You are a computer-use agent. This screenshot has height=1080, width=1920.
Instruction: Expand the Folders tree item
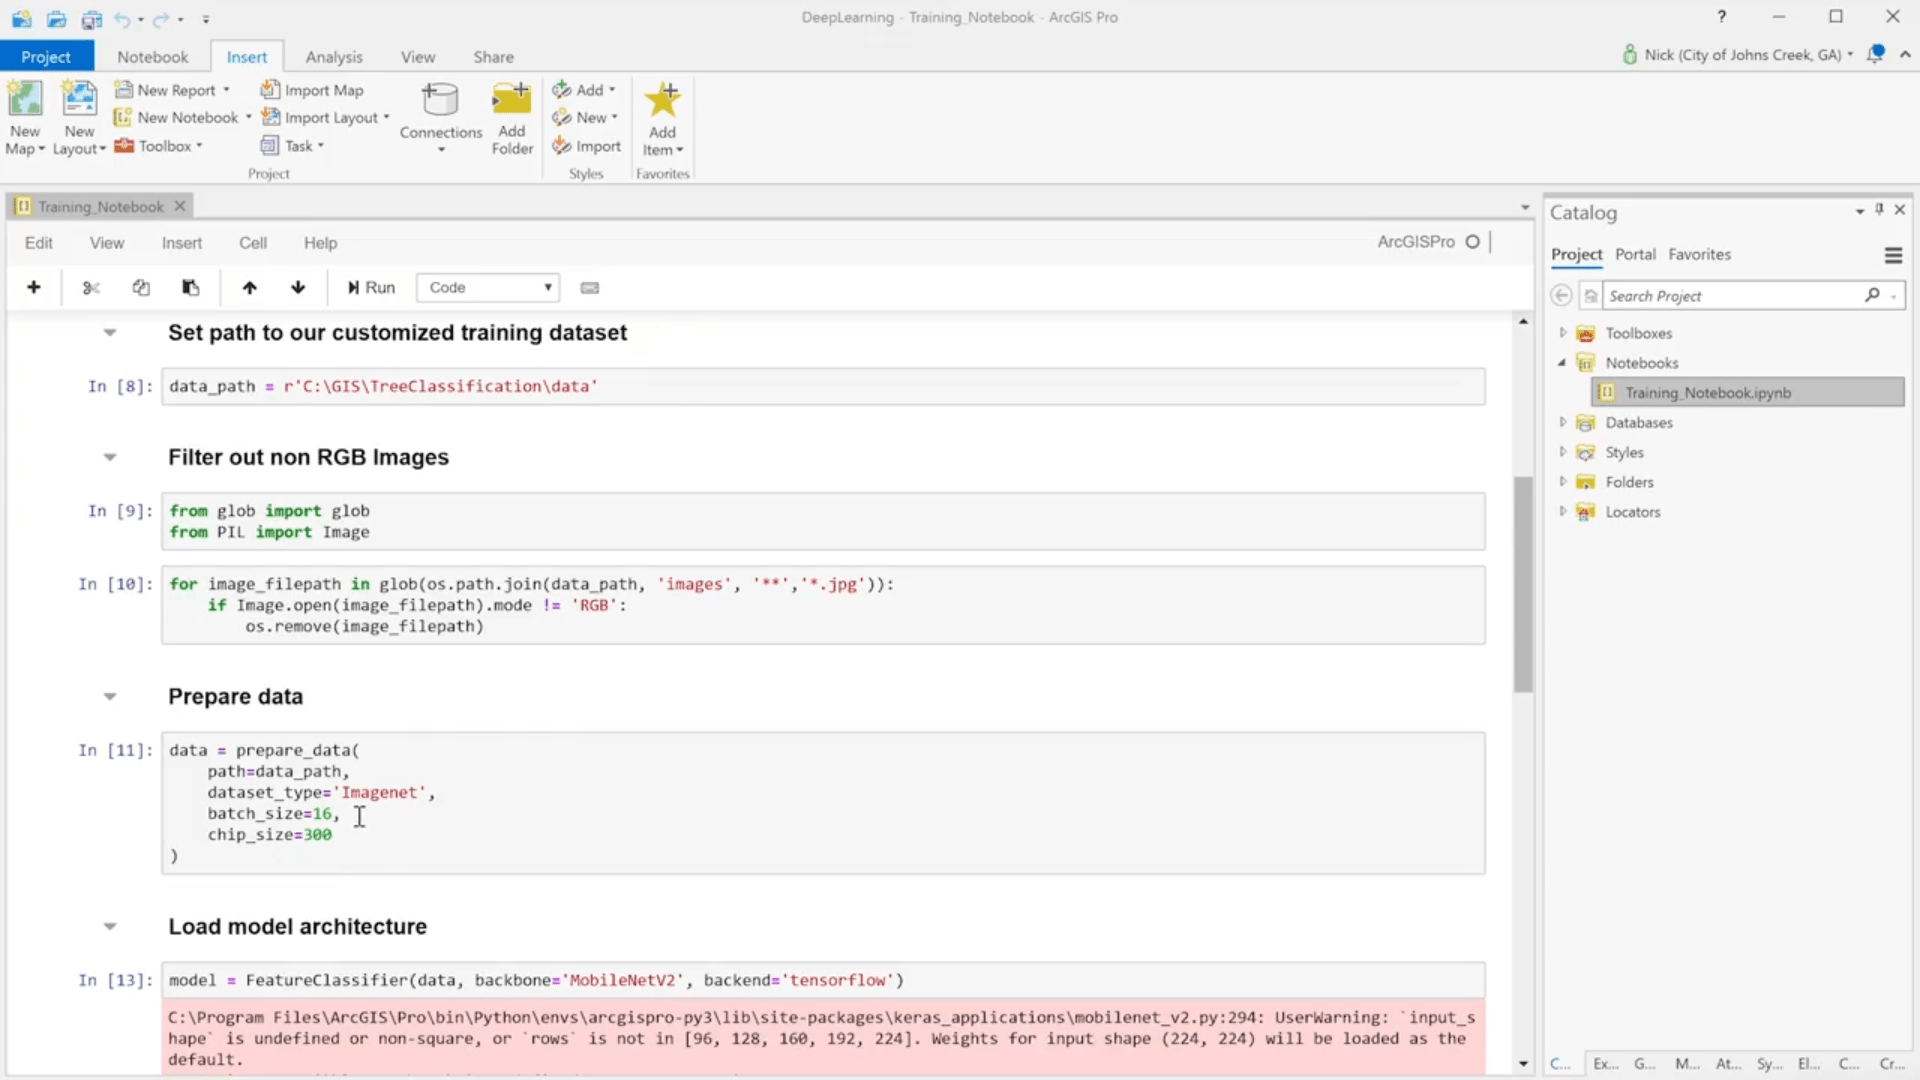[x=1561, y=481]
